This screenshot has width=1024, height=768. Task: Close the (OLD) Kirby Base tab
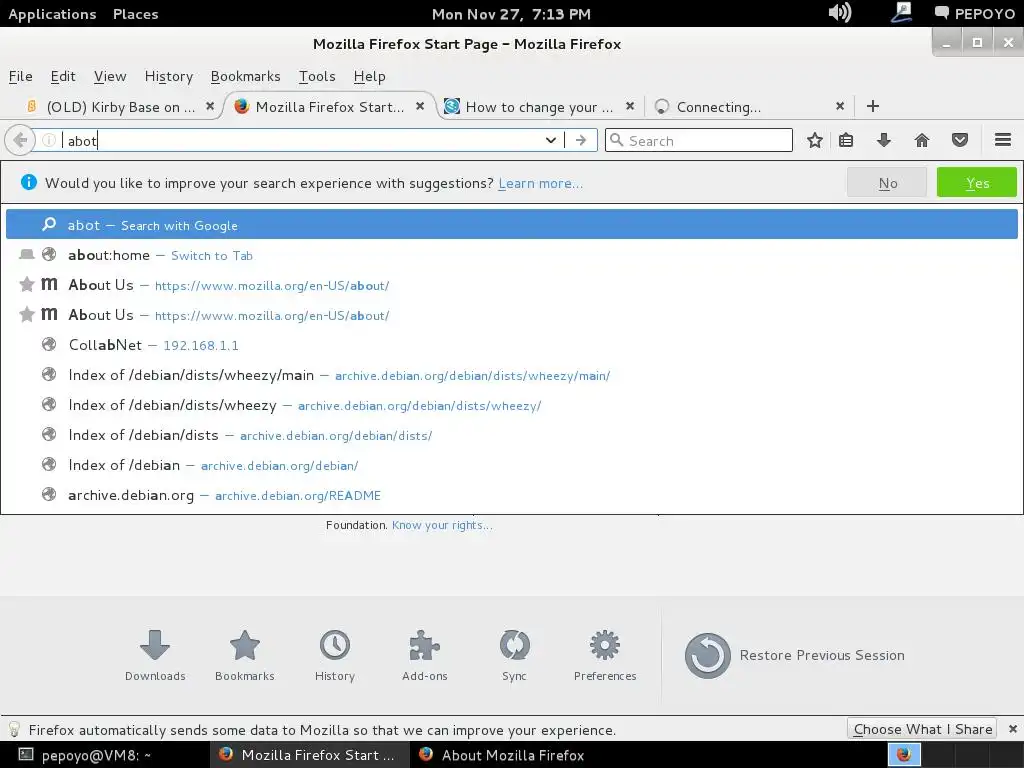210,106
